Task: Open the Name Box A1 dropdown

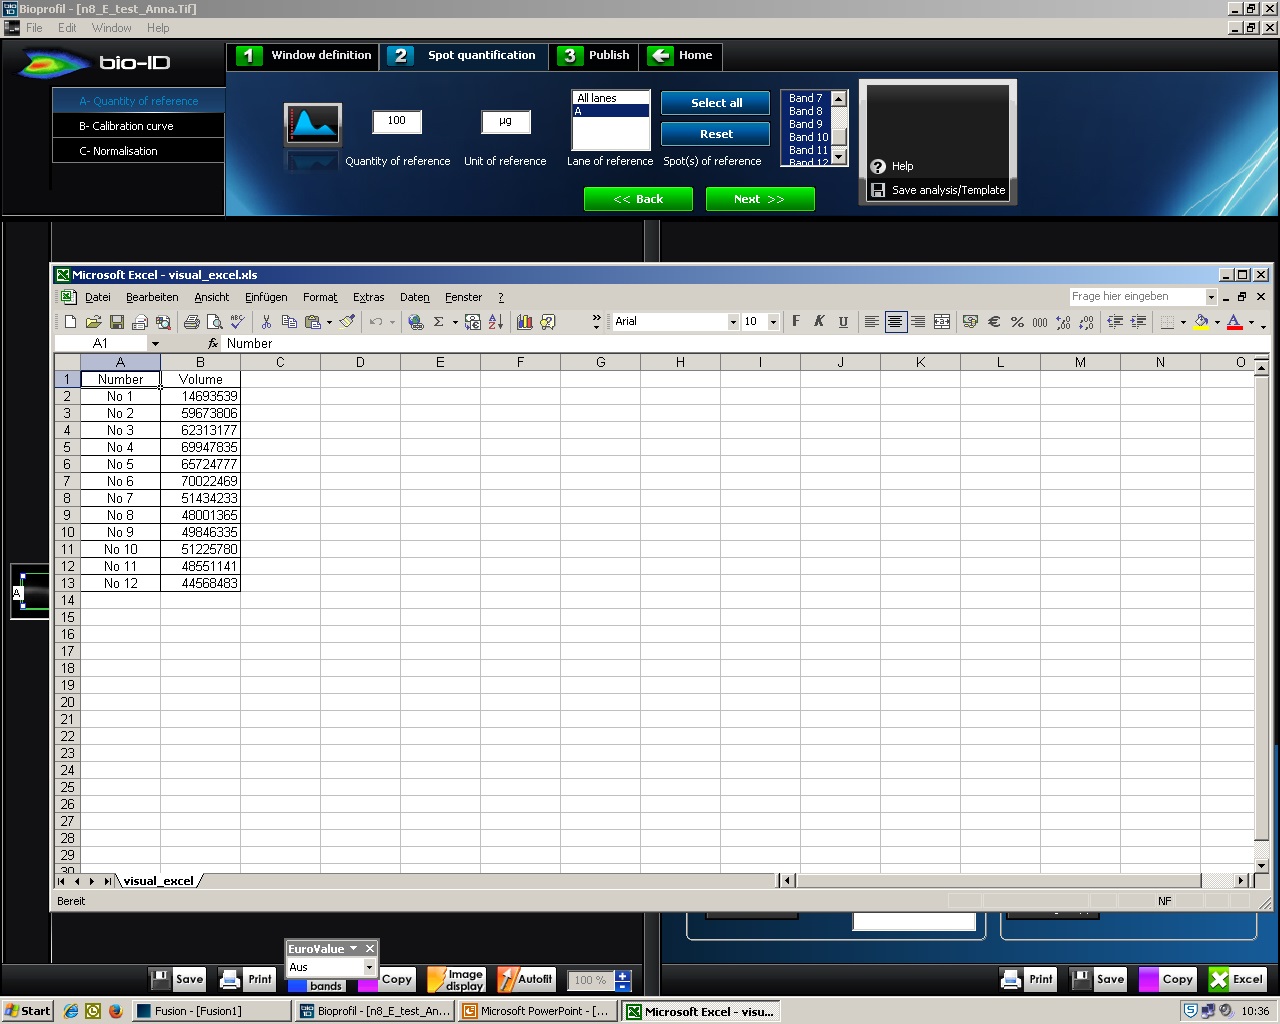Action: click(155, 343)
